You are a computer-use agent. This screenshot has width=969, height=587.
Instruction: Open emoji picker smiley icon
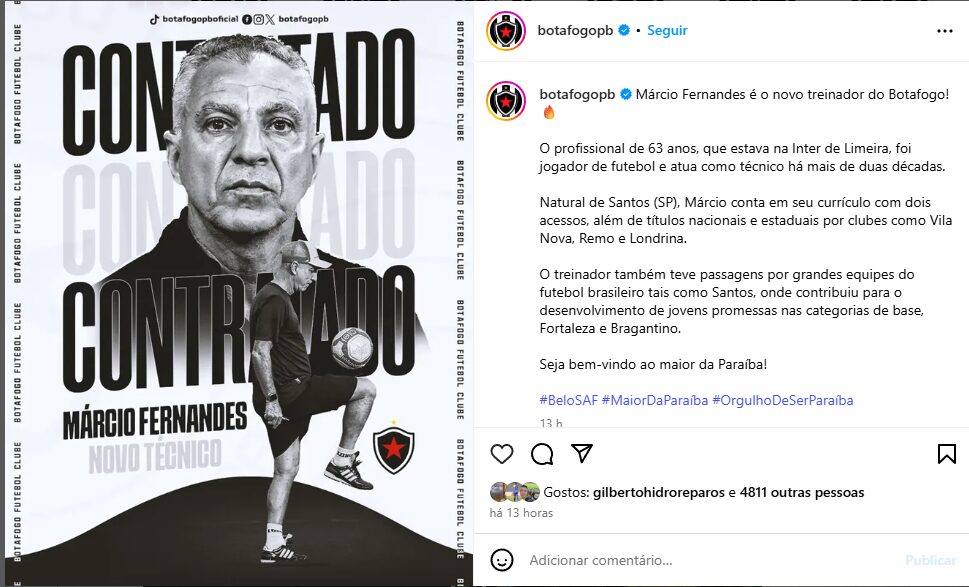(x=502, y=560)
